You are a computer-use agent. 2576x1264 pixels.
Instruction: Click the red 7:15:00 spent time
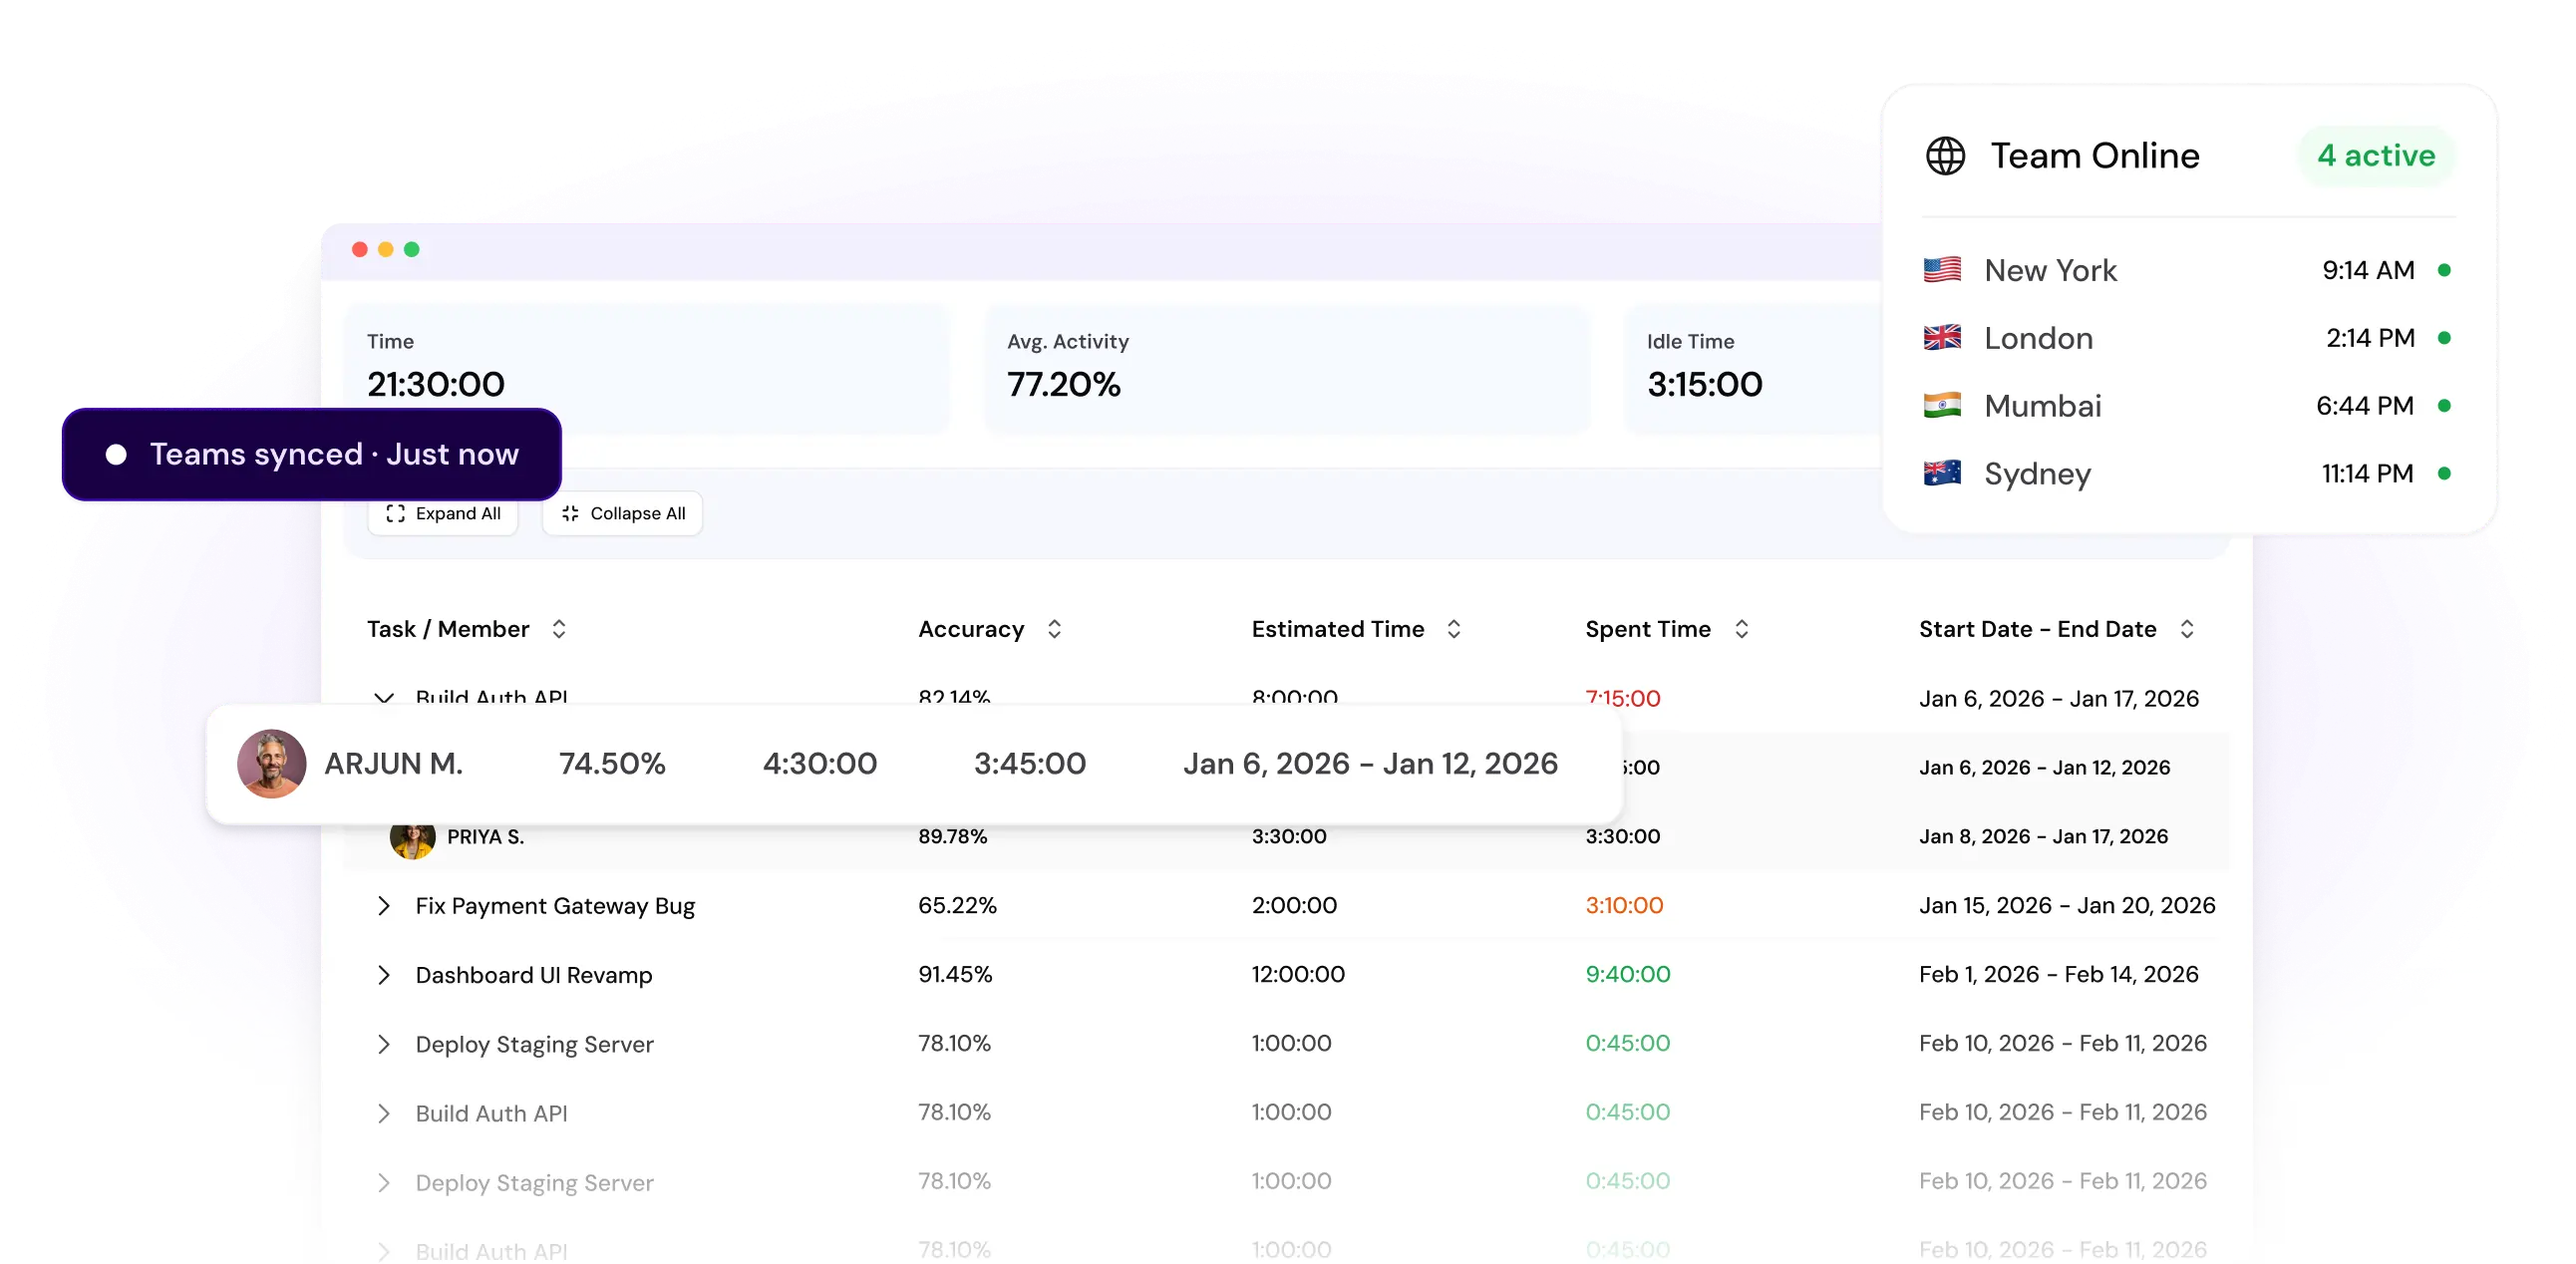click(1622, 697)
